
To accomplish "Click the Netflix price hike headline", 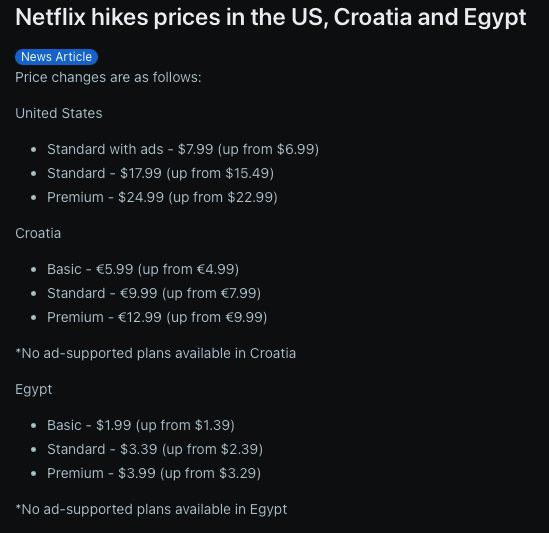I will (271, 18).
